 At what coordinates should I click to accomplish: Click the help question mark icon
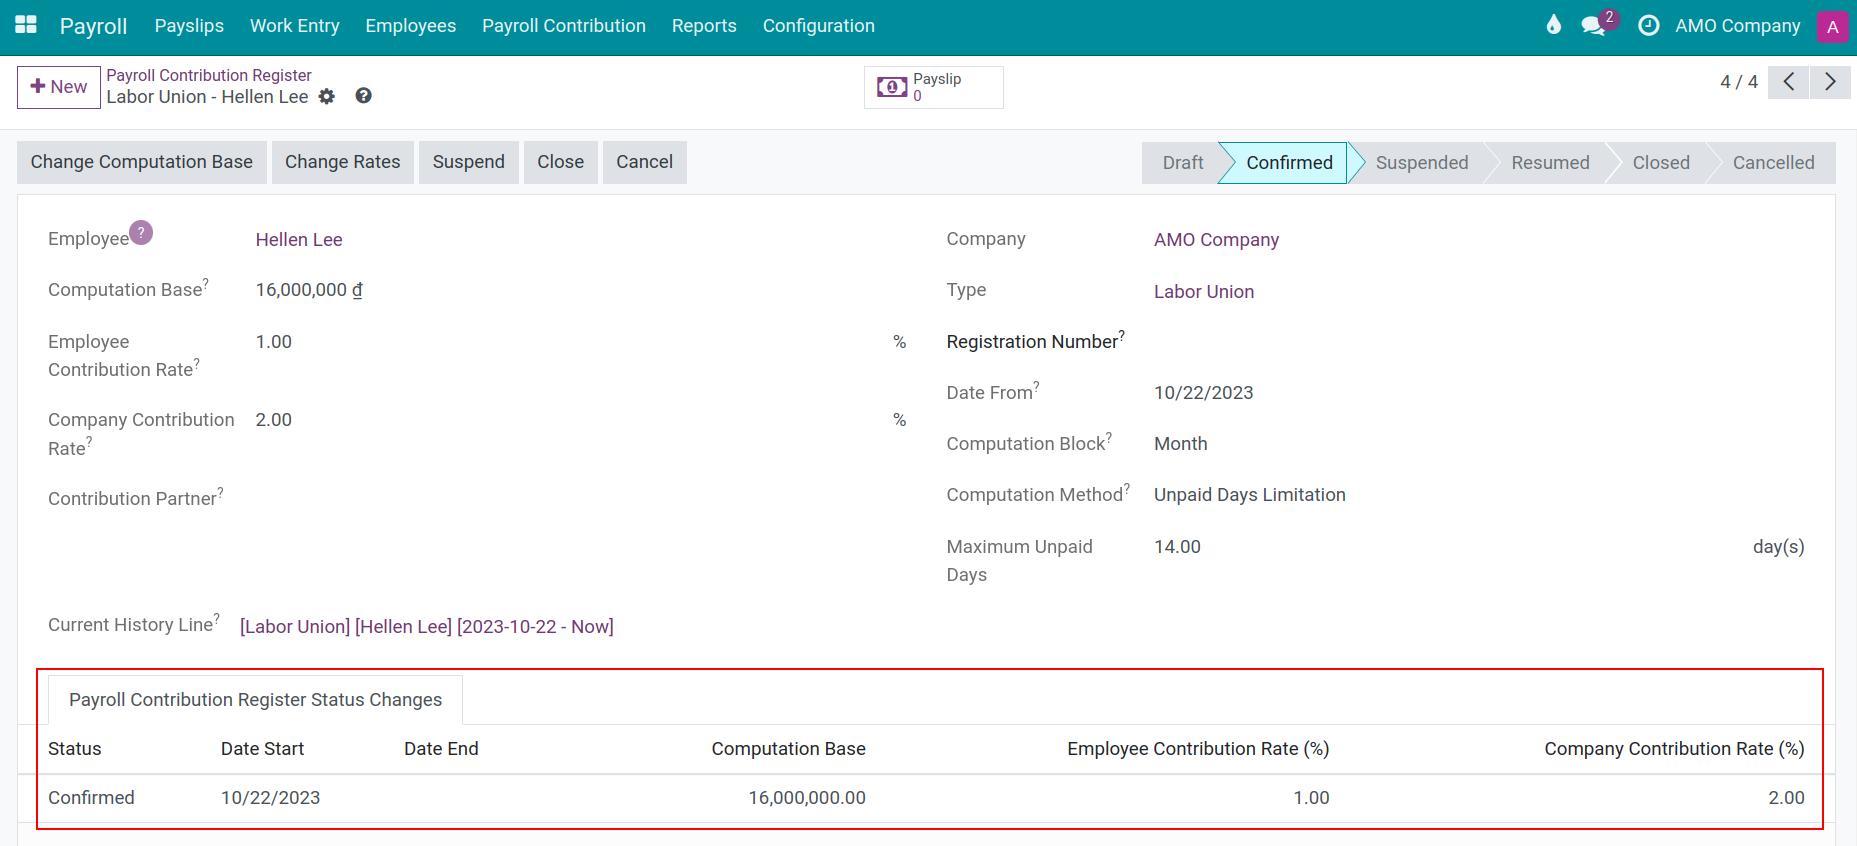tap(364, 96)
